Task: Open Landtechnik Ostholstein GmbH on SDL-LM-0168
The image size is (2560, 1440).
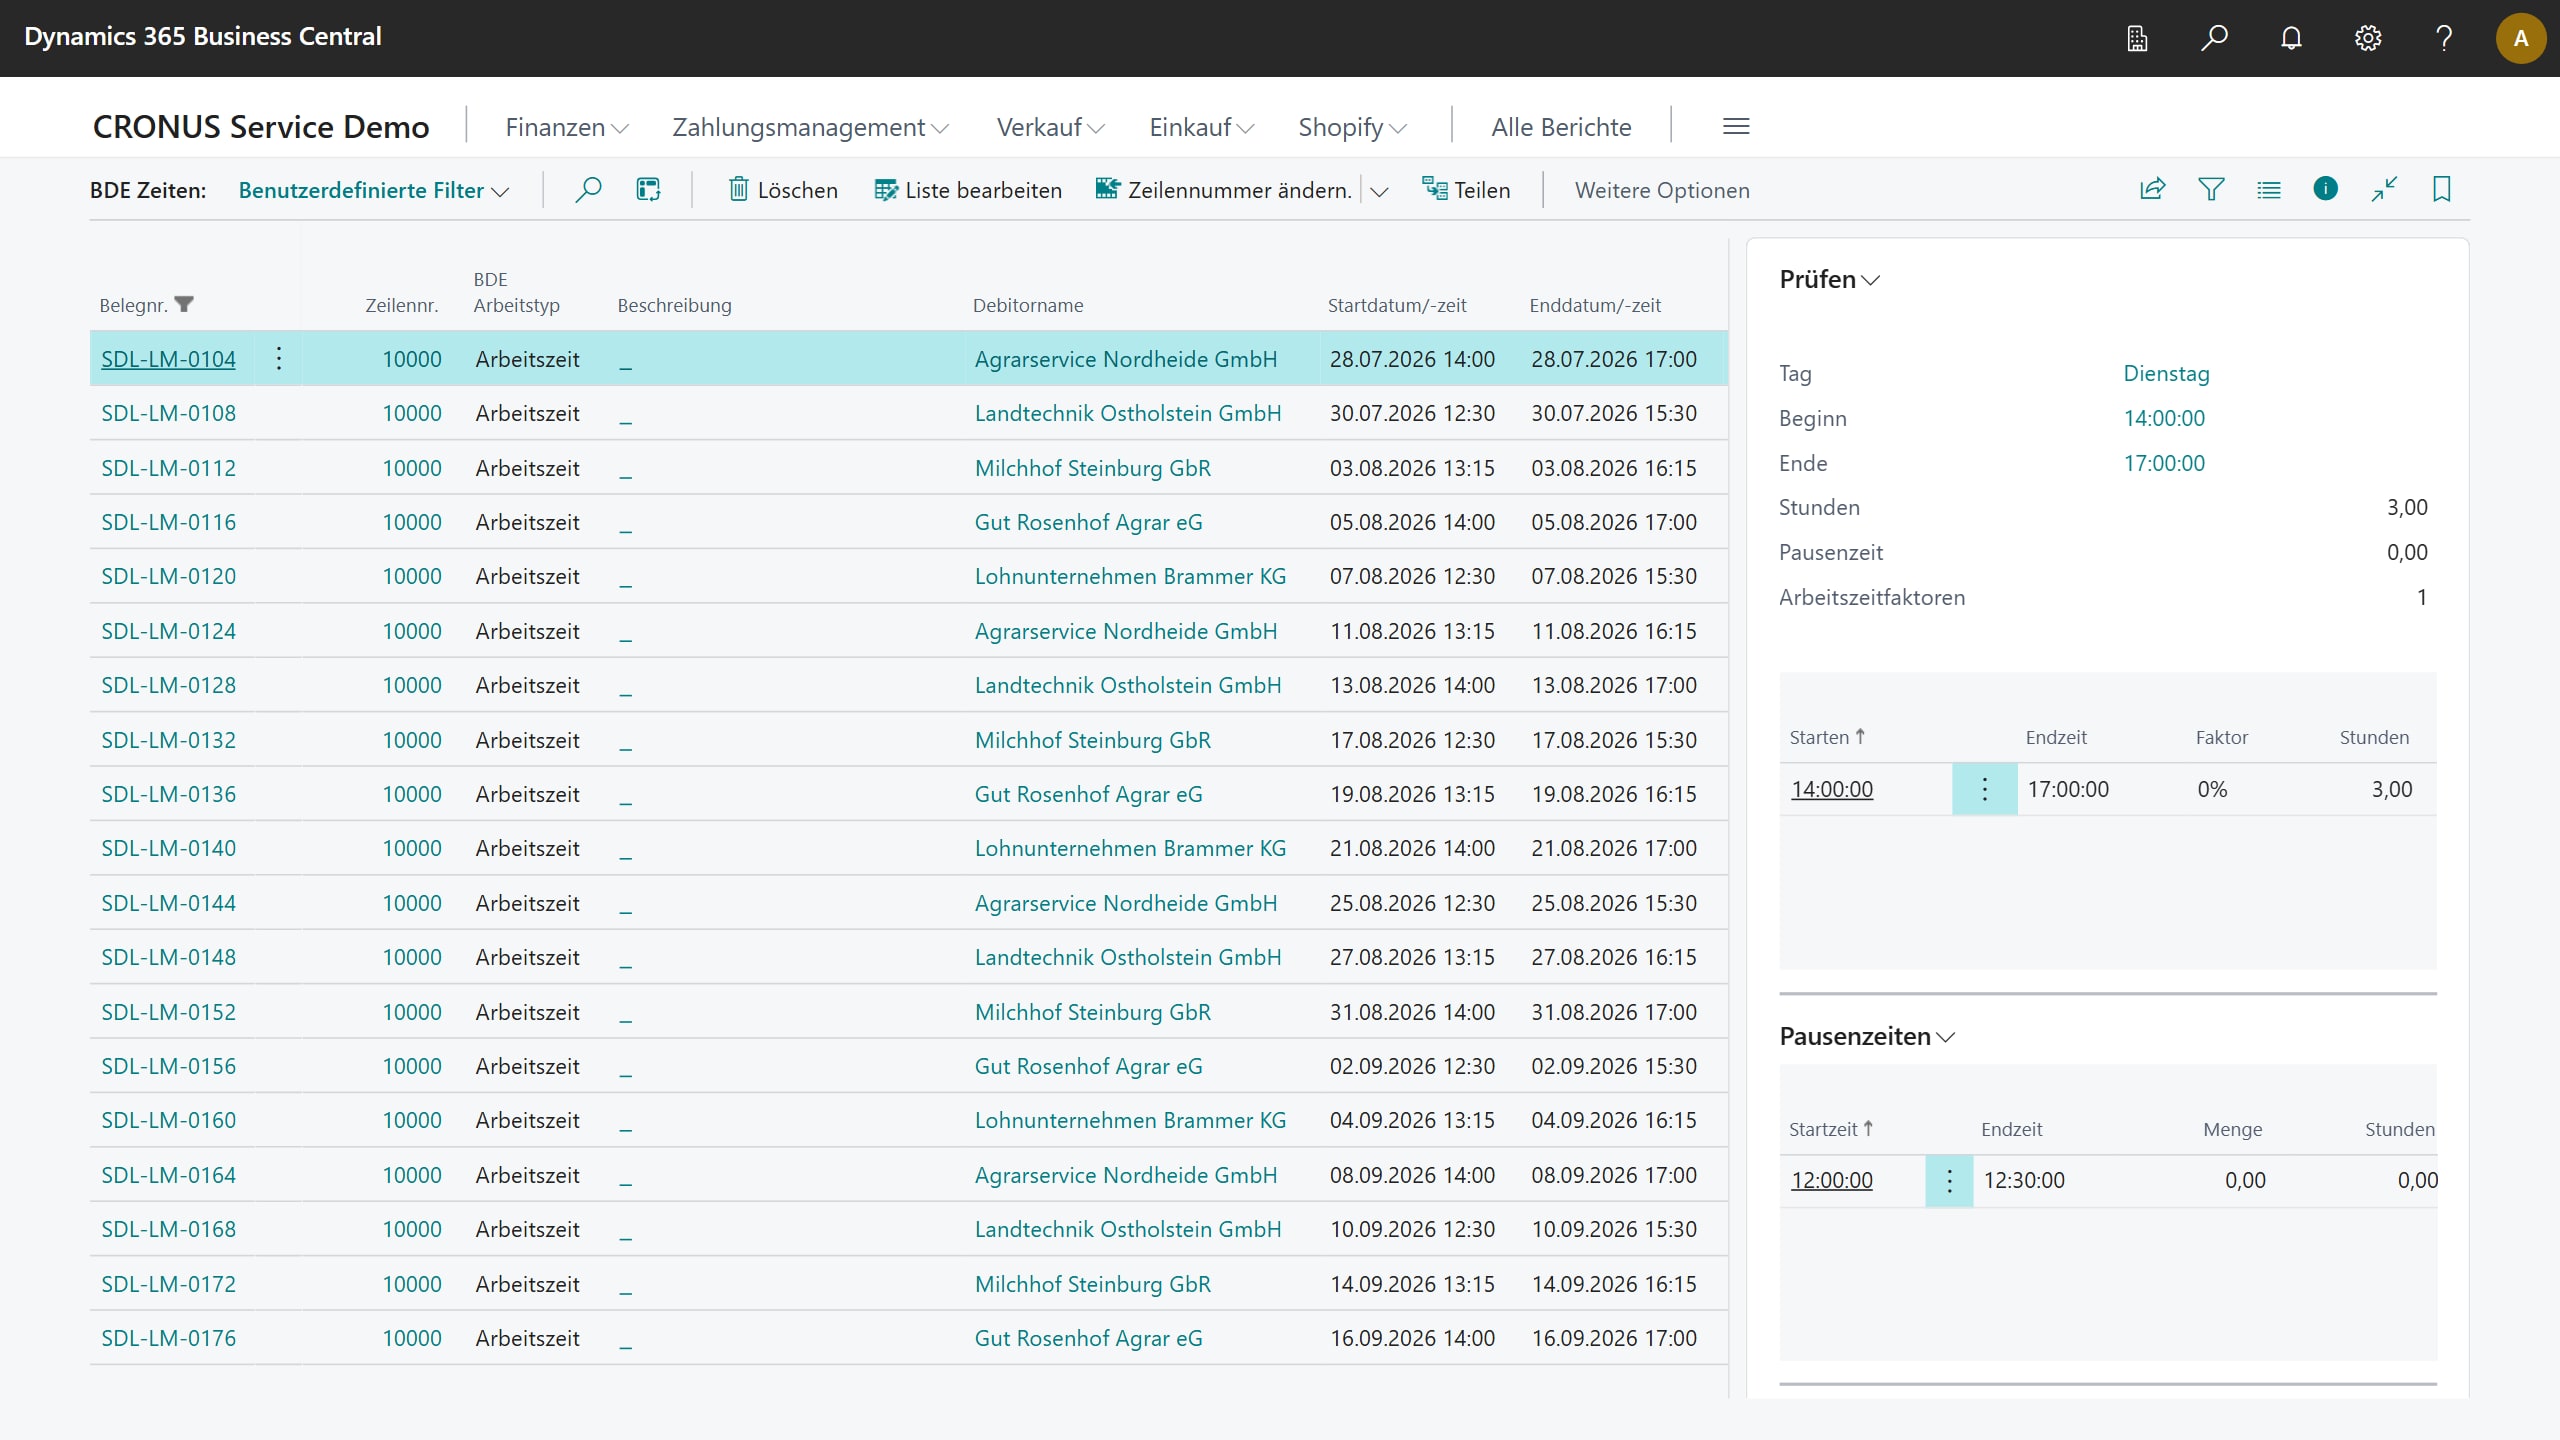Action: click(1127, 1229)
